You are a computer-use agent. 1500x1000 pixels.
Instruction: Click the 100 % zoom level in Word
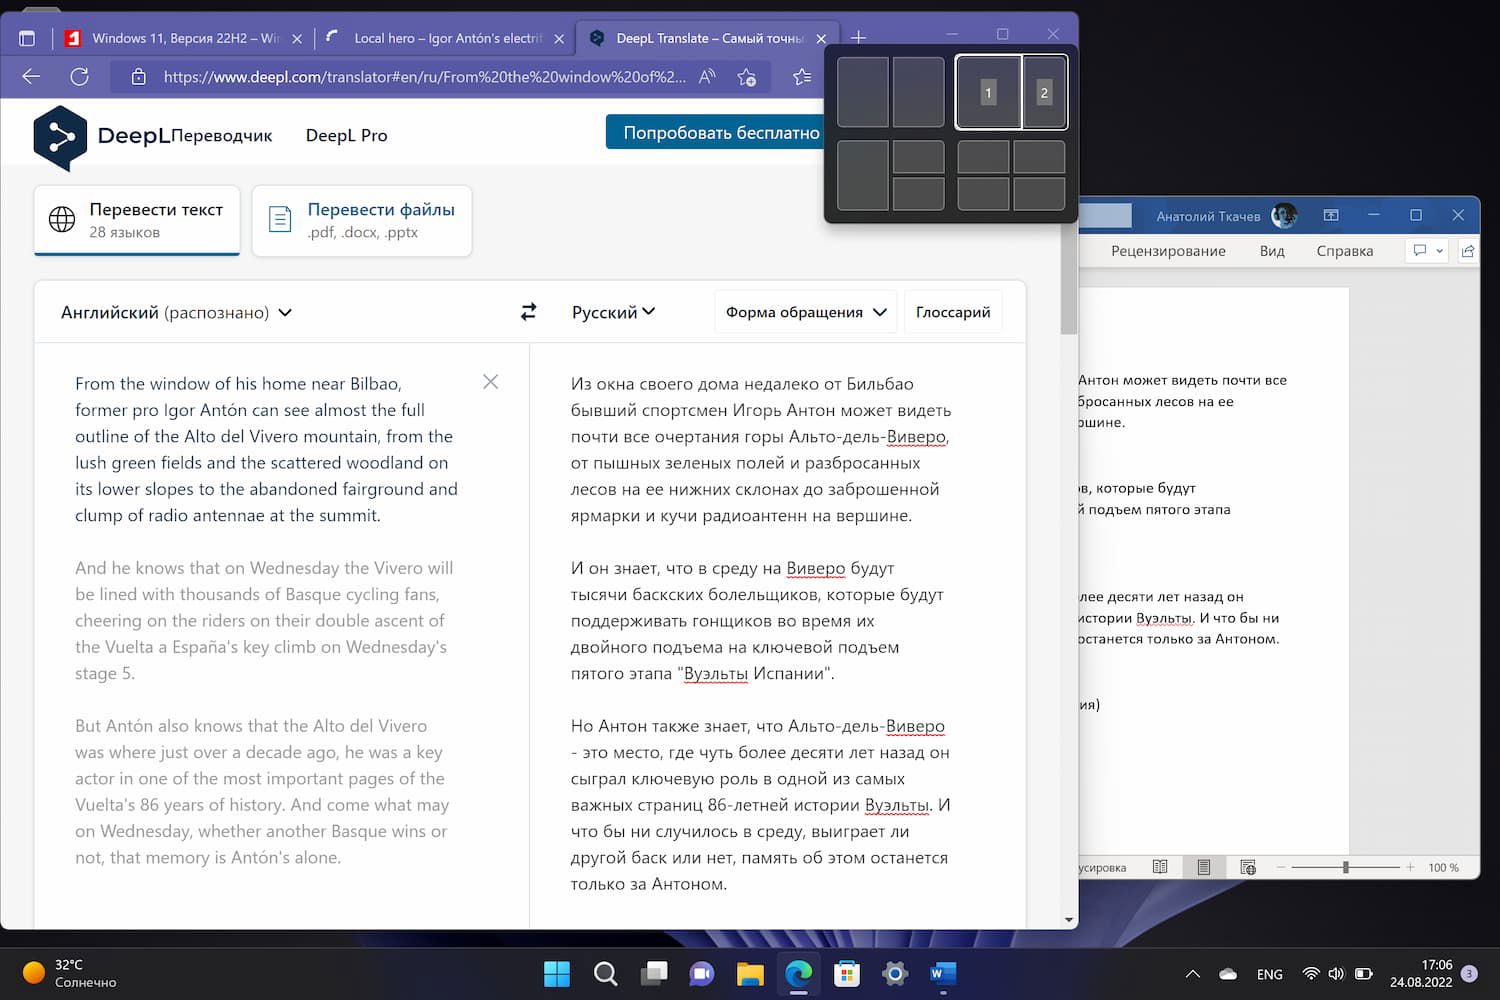point(1443,867)
